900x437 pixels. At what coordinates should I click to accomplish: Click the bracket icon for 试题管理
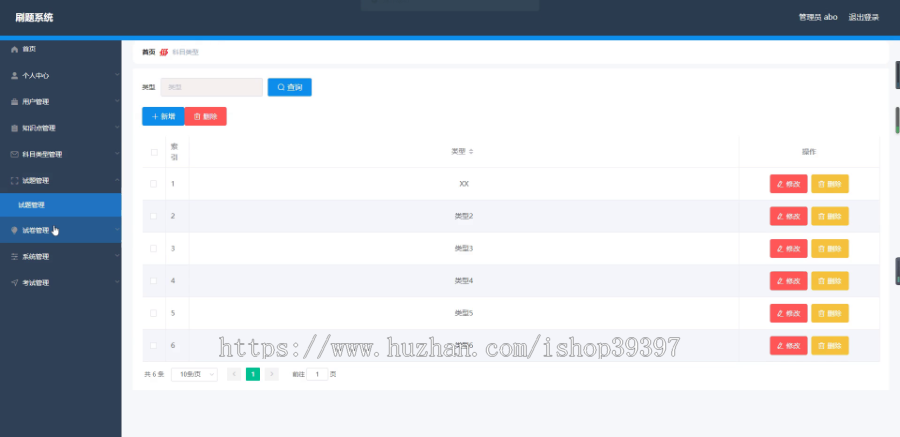click(x=15, y=181)
